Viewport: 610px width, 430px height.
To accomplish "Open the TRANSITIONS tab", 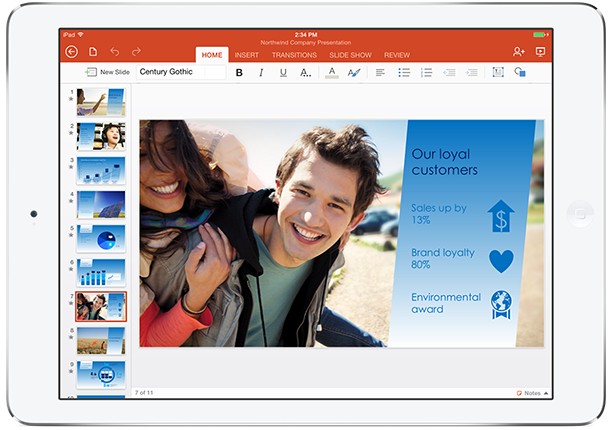I will pos(294,55).
